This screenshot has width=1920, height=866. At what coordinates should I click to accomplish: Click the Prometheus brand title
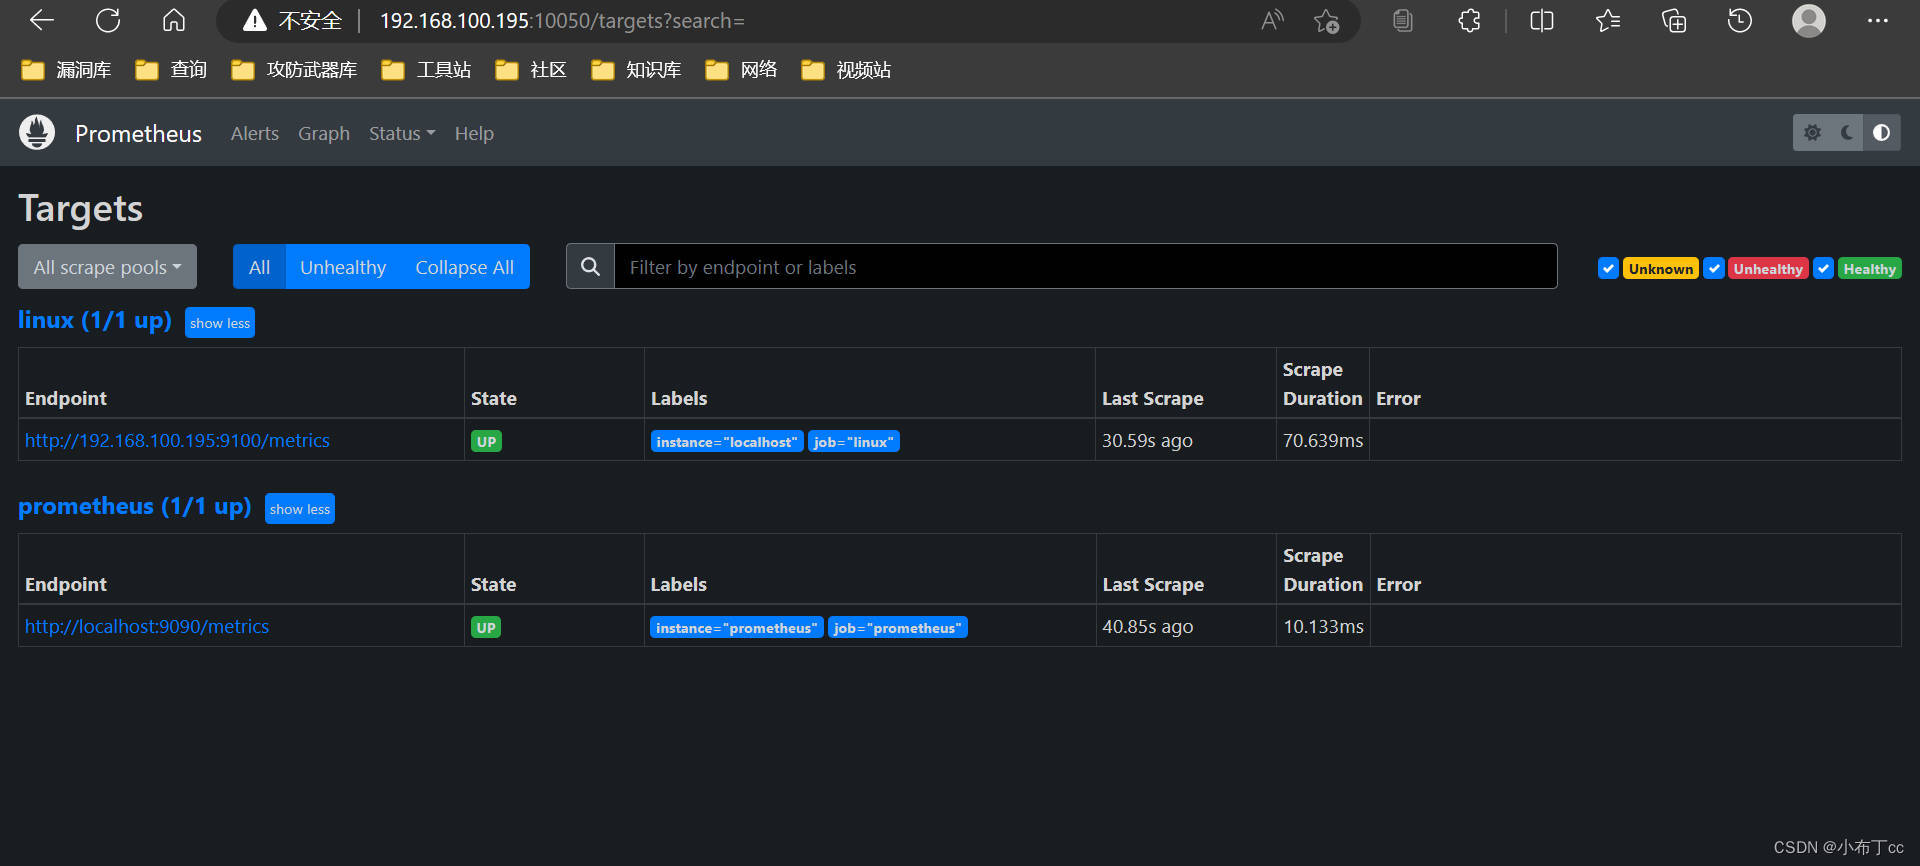(138, 133)
